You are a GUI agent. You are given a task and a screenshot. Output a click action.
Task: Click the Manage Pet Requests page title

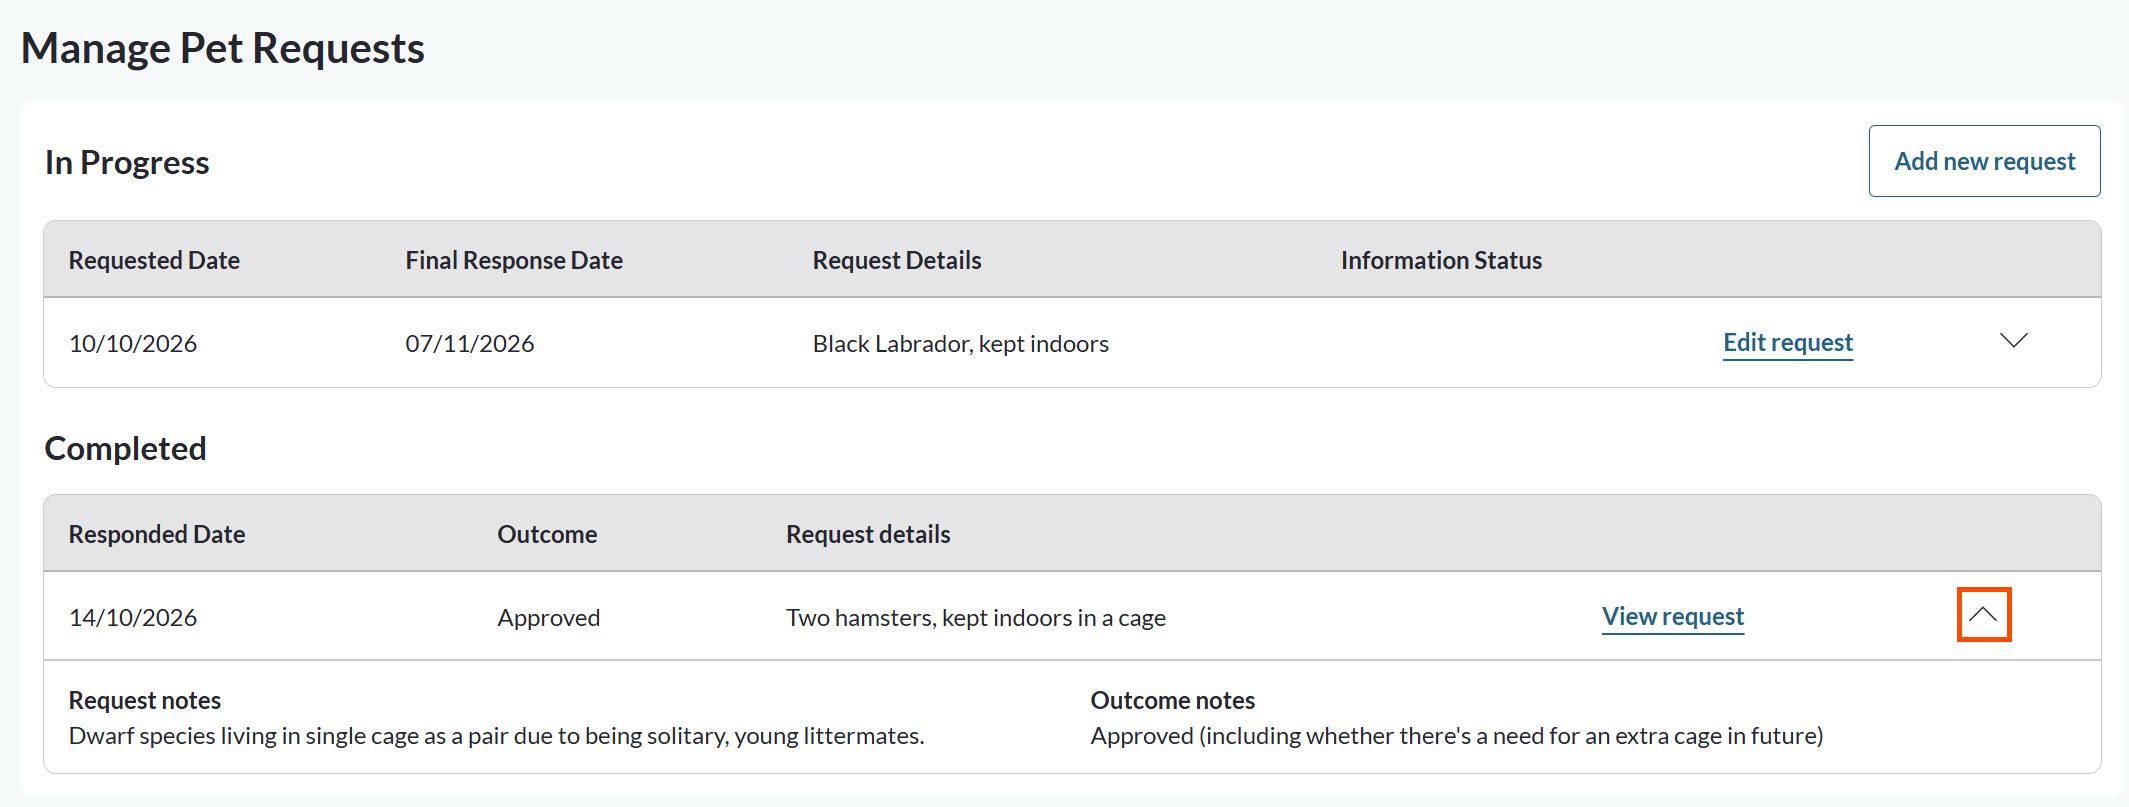tap(223, 48)
